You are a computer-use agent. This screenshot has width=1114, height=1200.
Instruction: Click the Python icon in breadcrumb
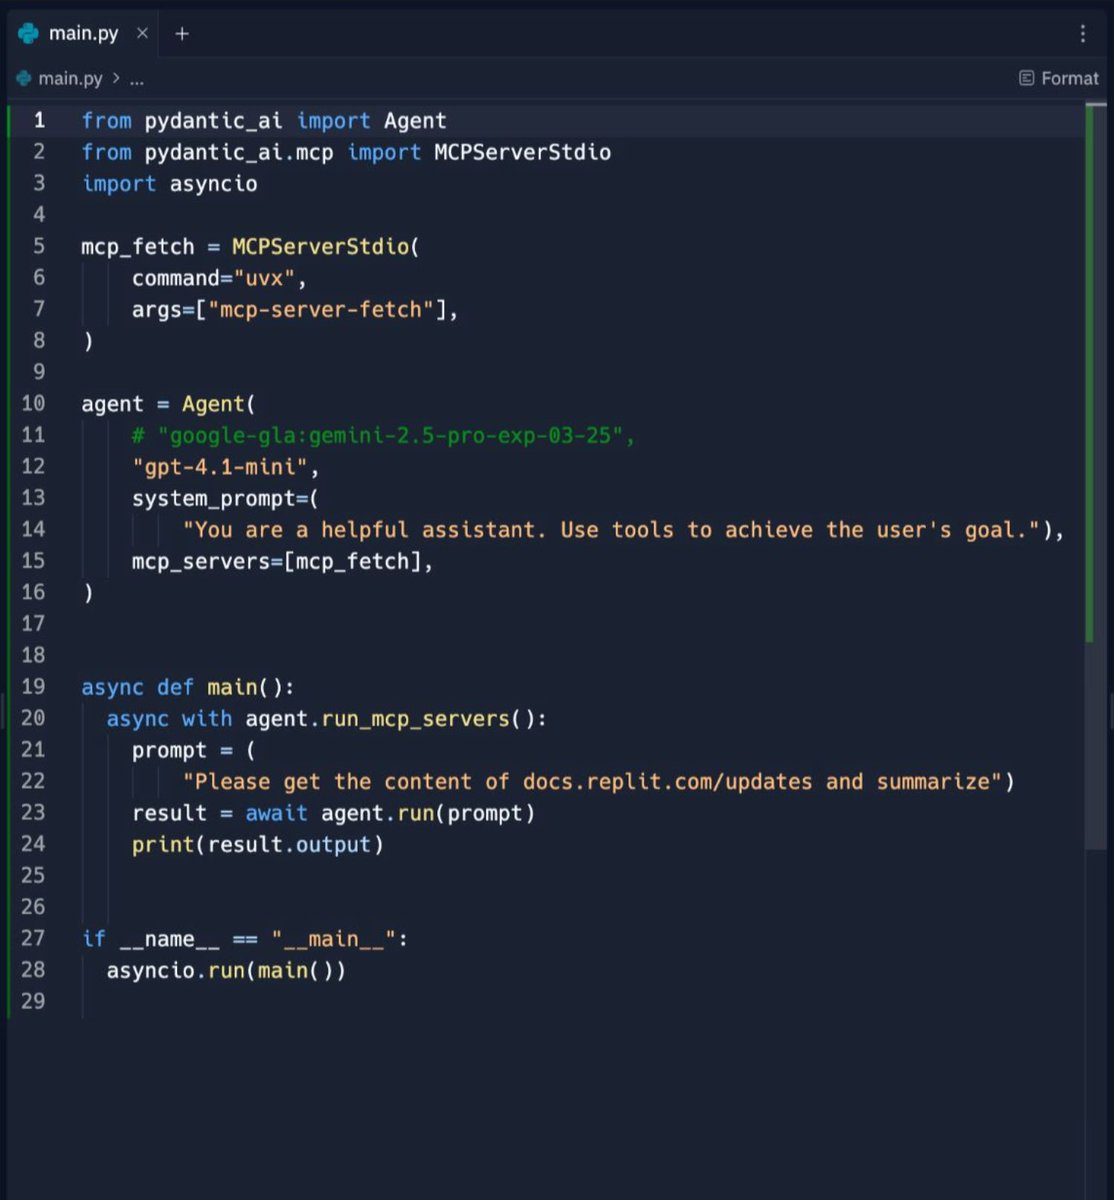(x=24, y=78)
